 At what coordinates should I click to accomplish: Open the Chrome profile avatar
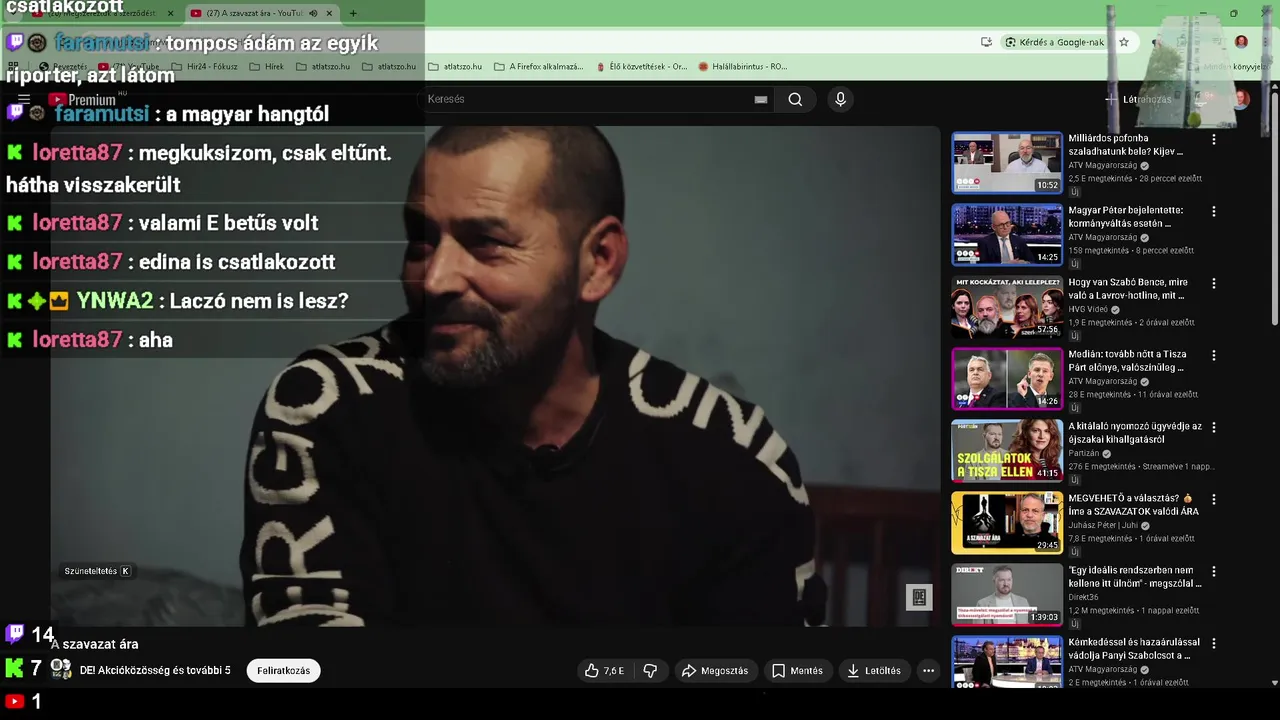coord(1241,42)
